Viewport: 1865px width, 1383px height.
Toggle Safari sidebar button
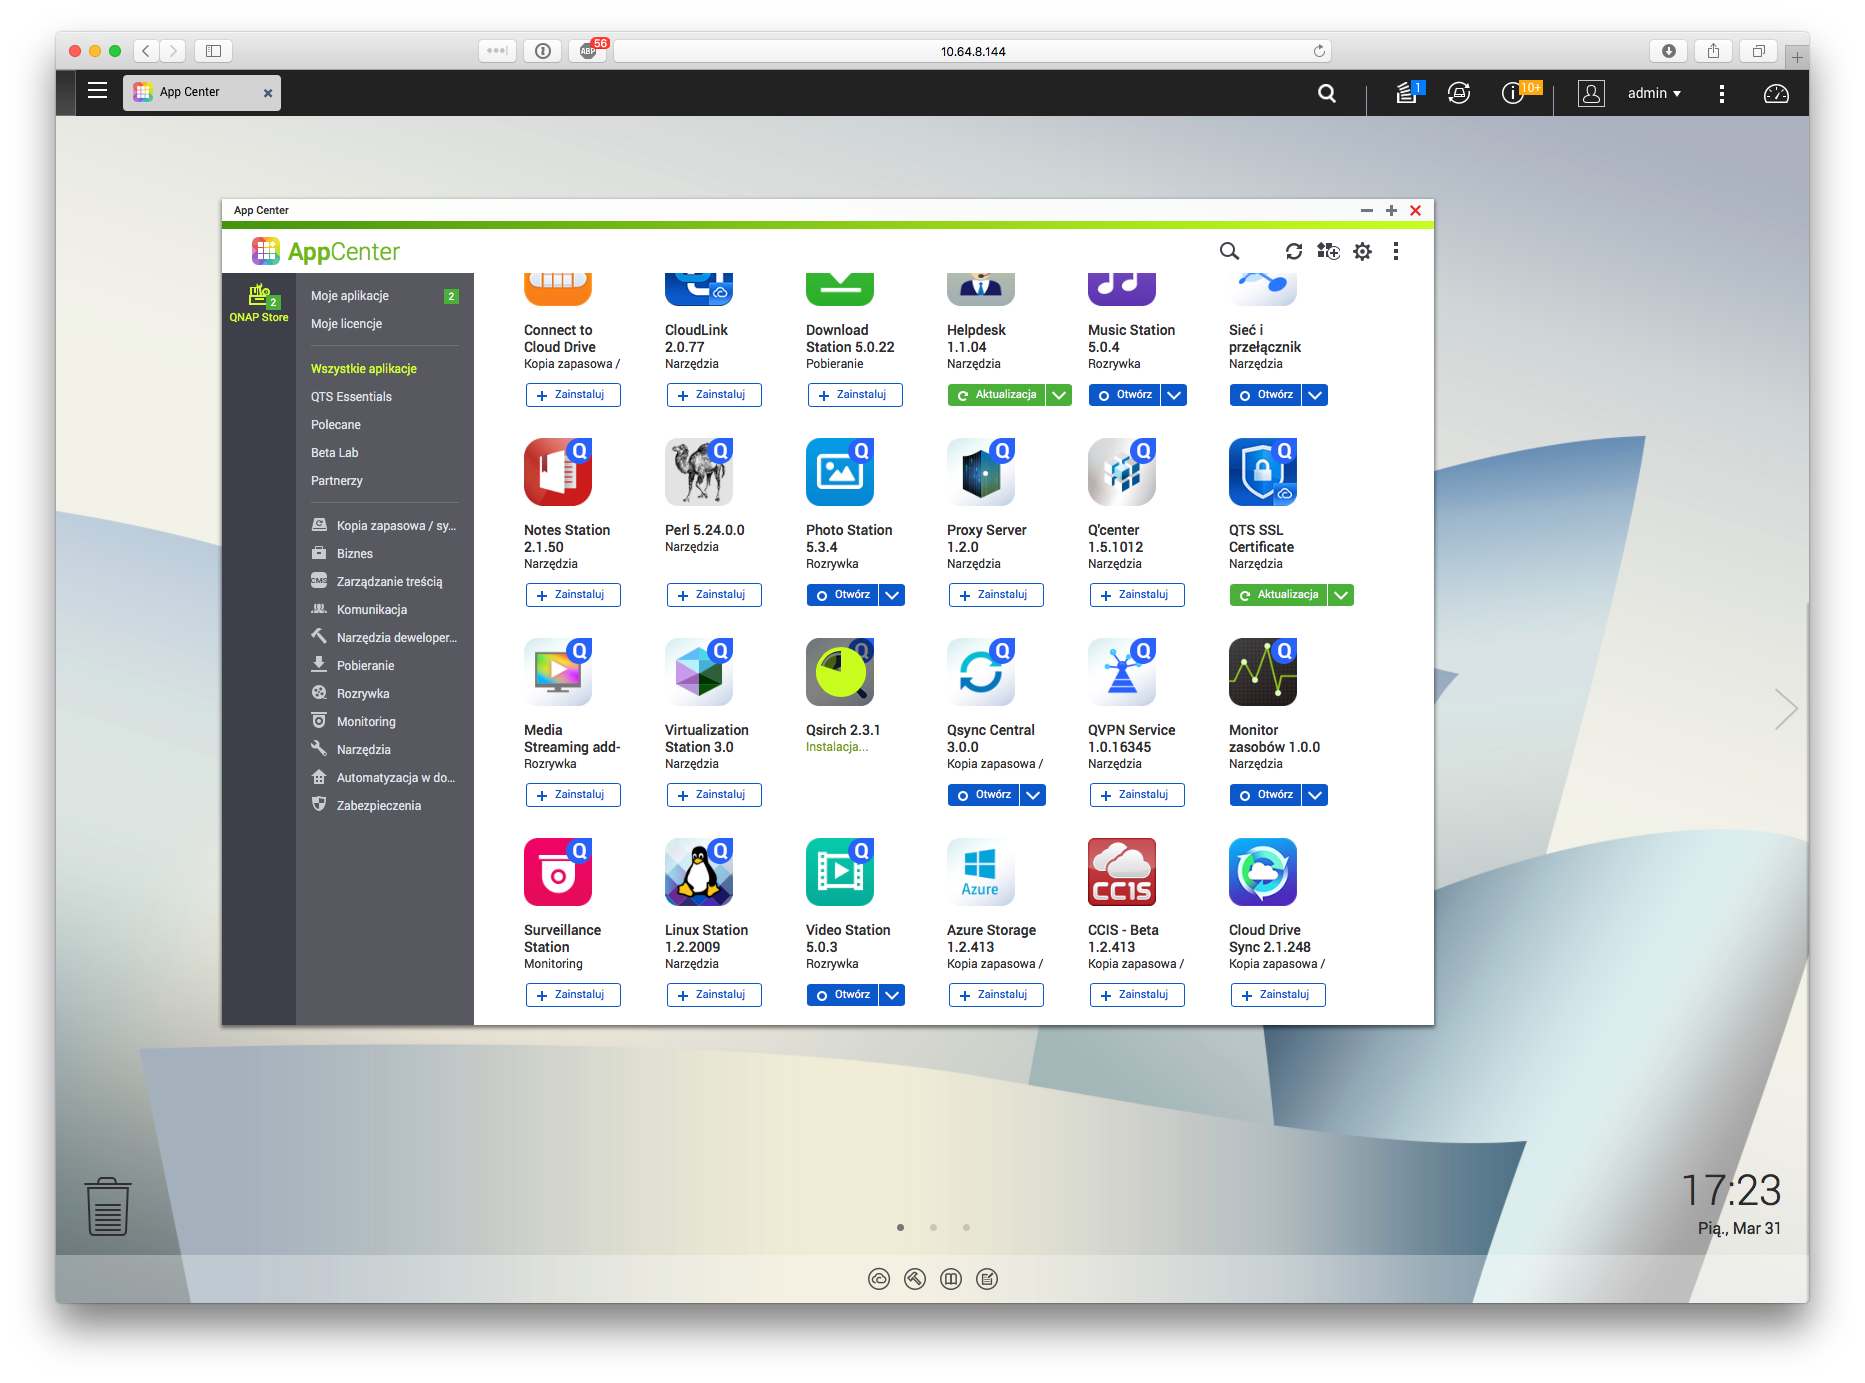213,51
